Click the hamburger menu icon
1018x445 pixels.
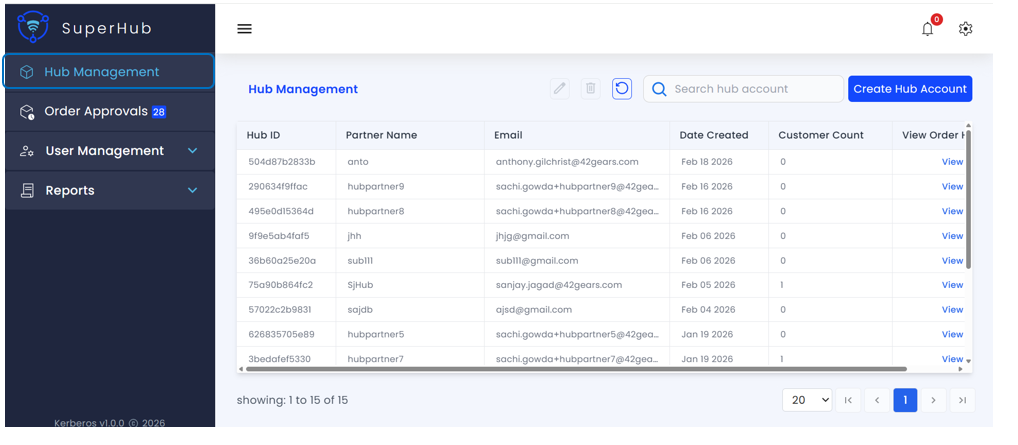tap(244, 29)
